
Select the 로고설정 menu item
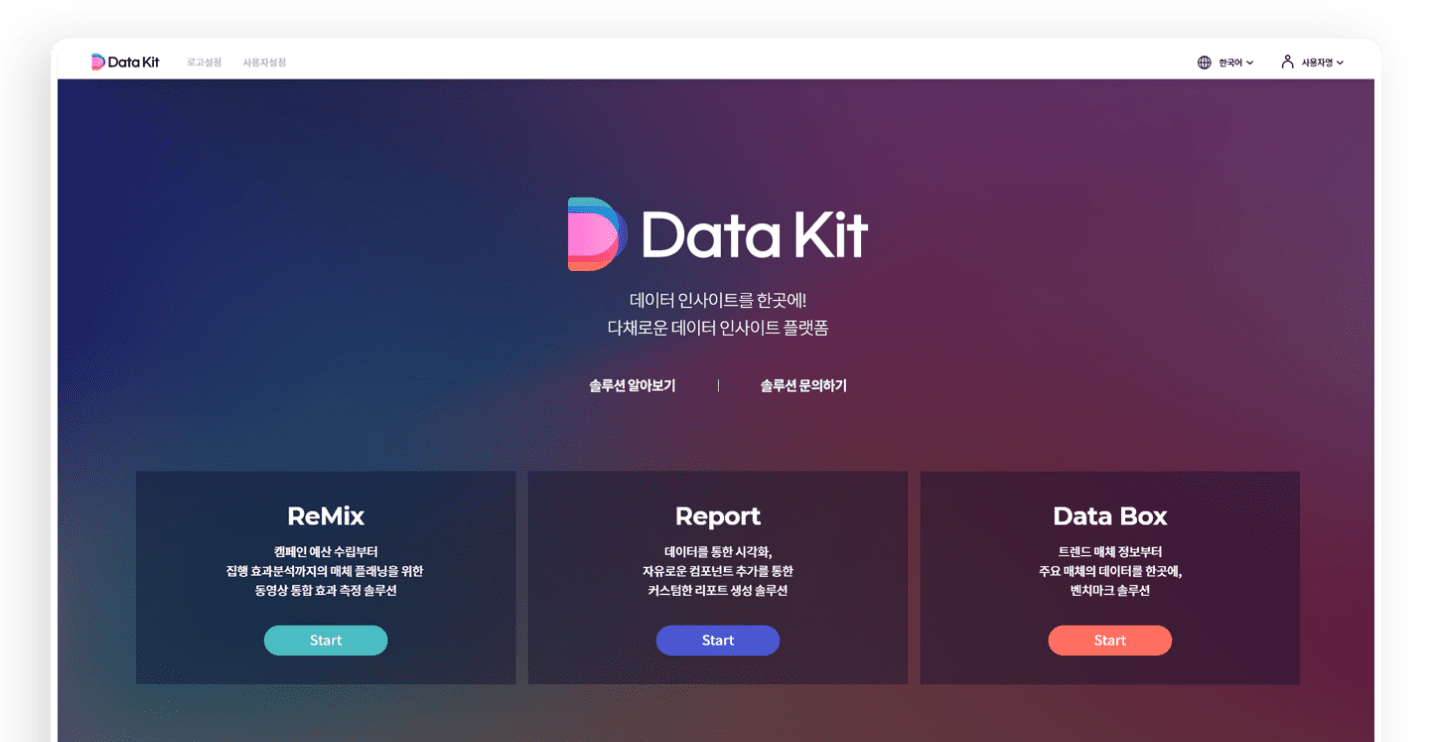202,61
